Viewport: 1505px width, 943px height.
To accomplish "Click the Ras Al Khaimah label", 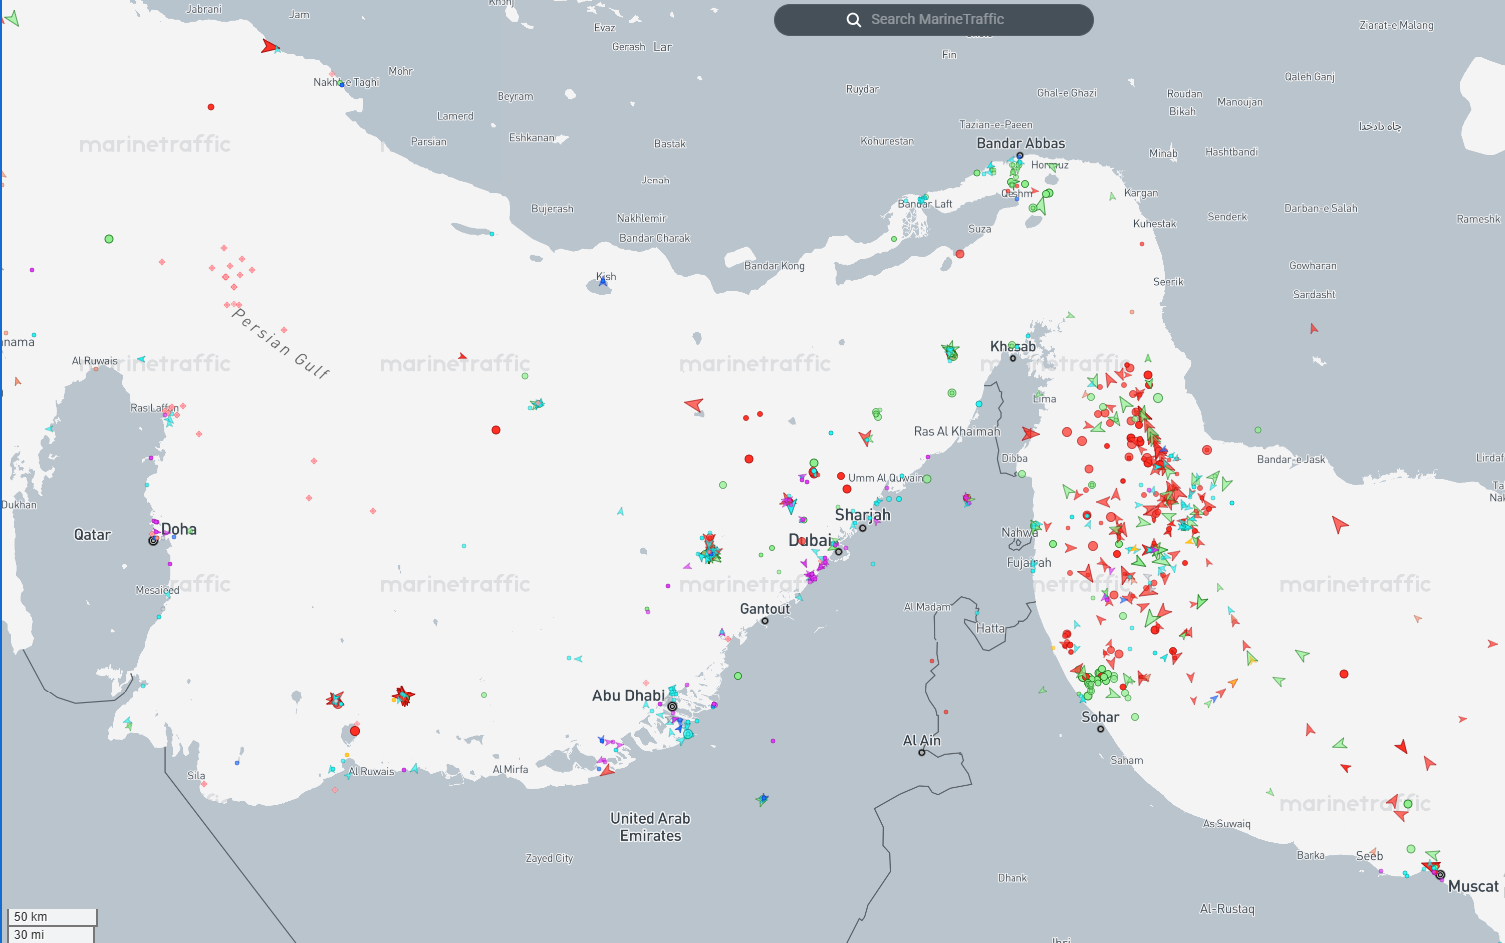I will (x=957, y=432).
